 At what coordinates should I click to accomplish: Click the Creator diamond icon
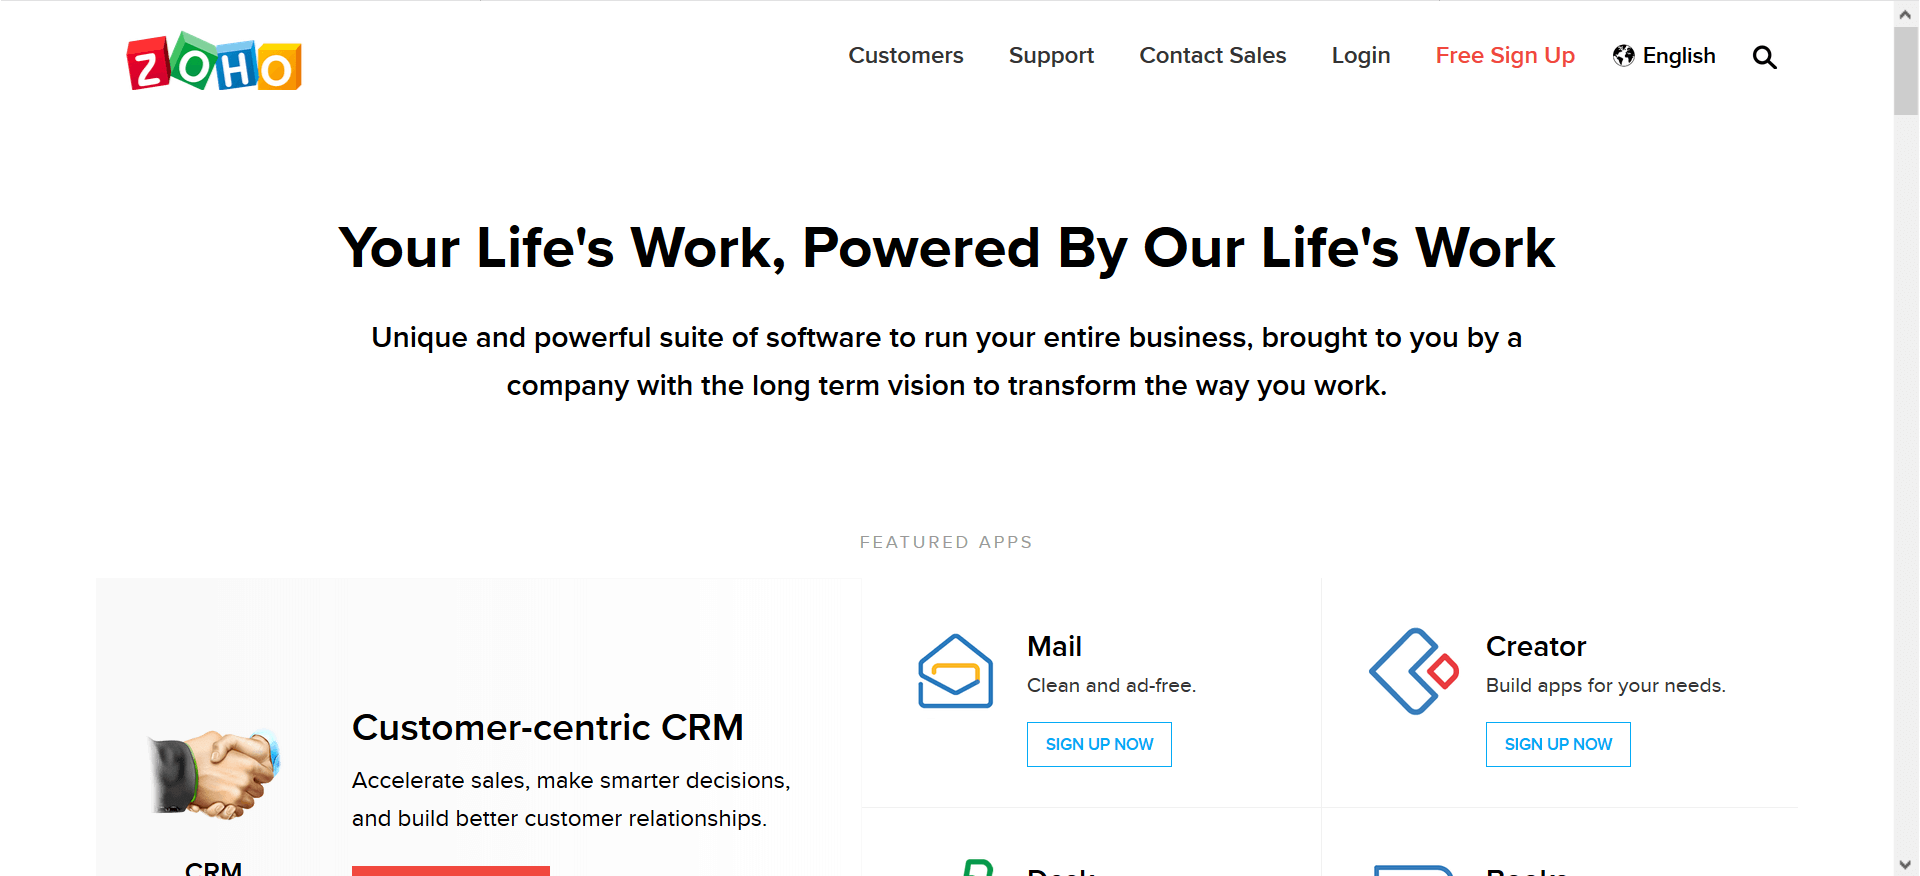(1414, 671)
